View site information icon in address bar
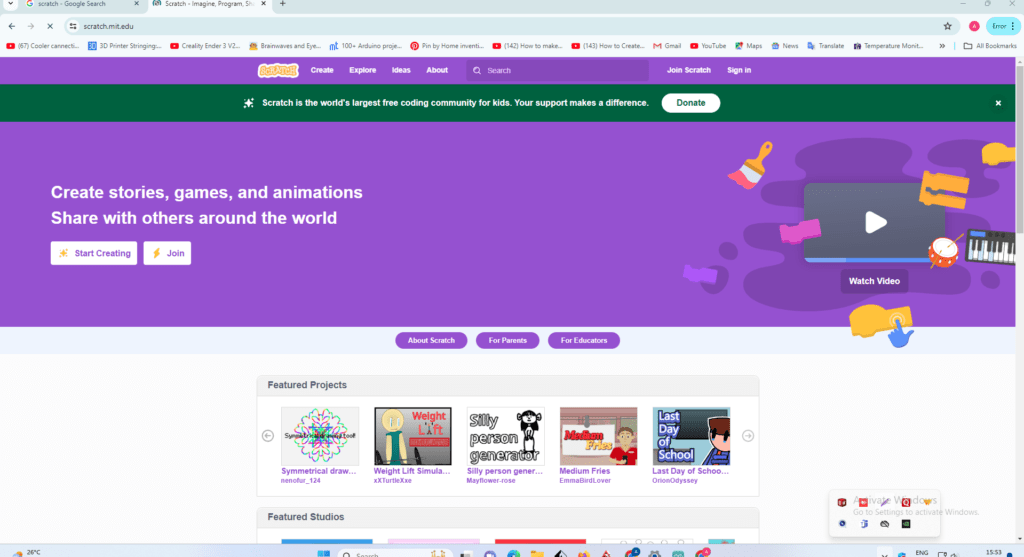 73,26
